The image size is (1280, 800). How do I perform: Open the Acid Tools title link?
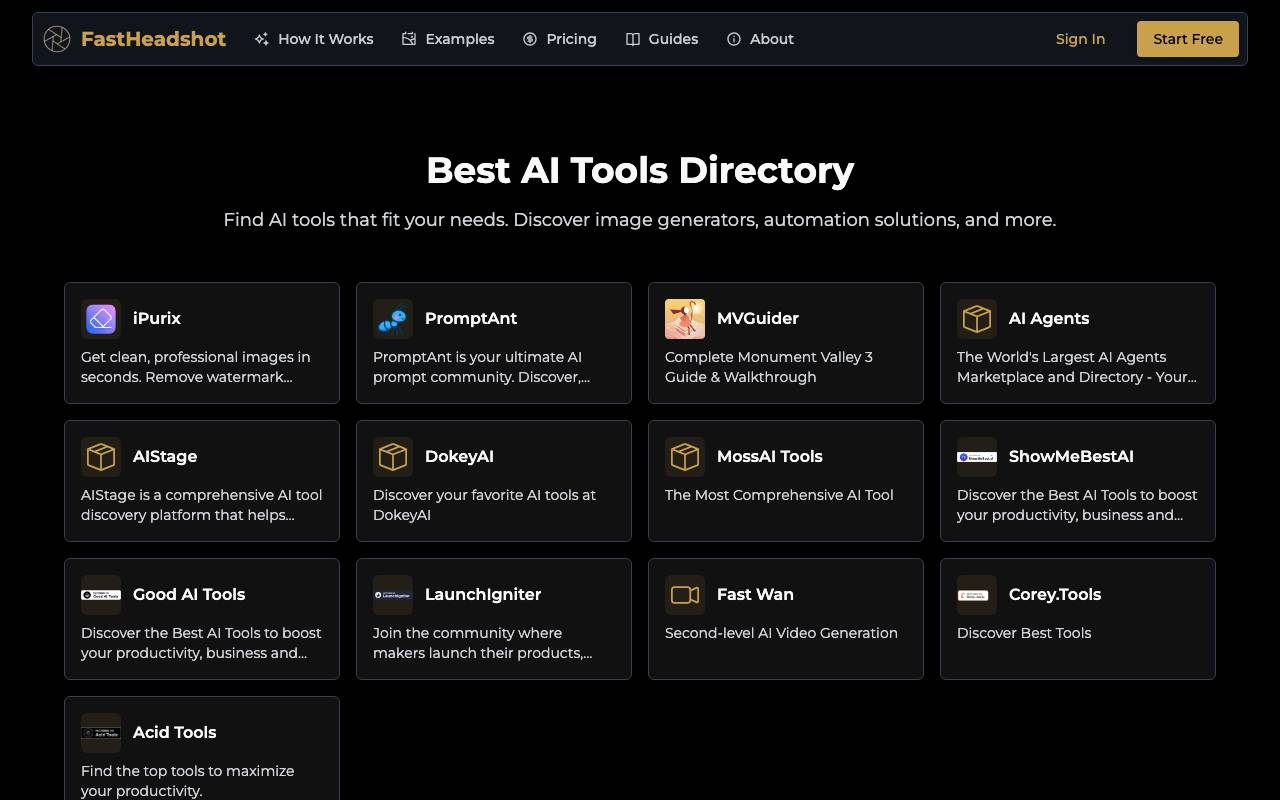tap(175, 732)
